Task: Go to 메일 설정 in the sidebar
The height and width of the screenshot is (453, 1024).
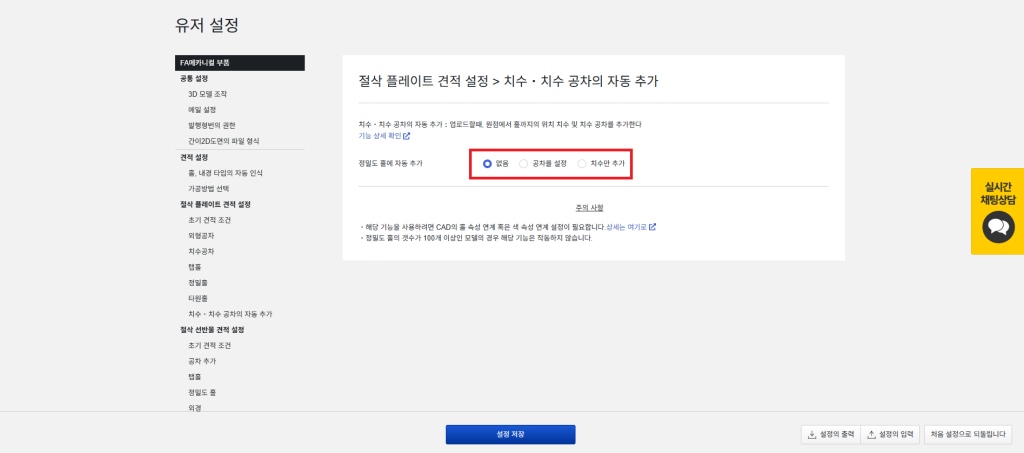Action: pyautogui.click(x=202, y=109)
